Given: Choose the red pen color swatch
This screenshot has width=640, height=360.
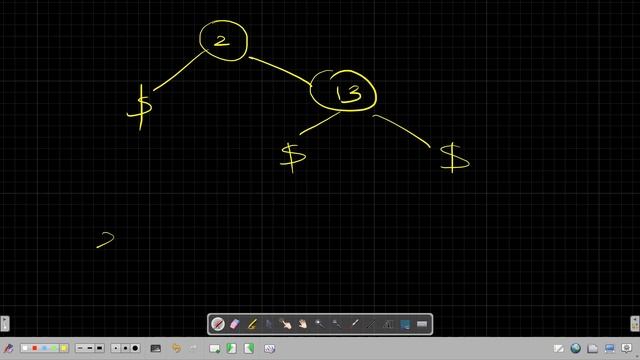Looking at the screenshot, I should [x=35, y=348].
